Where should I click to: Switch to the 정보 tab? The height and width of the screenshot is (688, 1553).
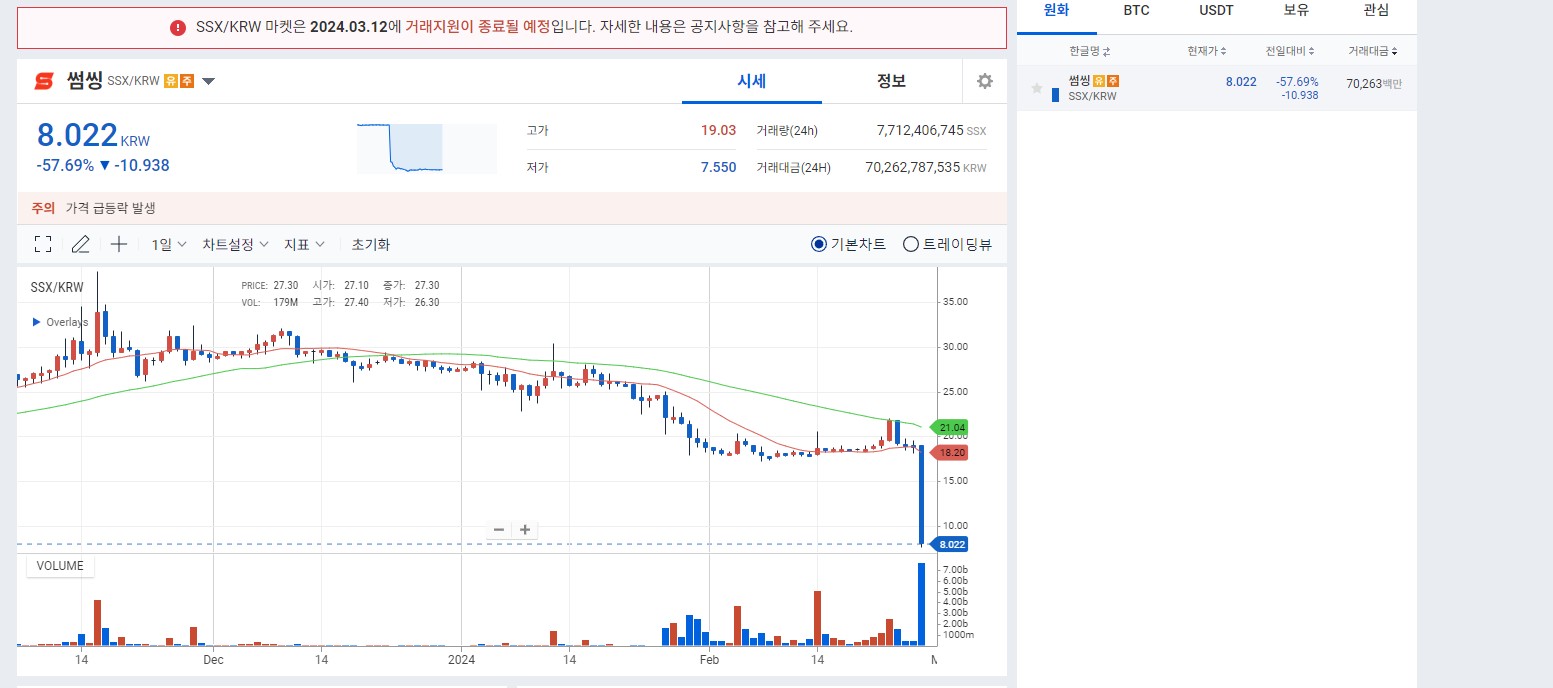[889, 81]
